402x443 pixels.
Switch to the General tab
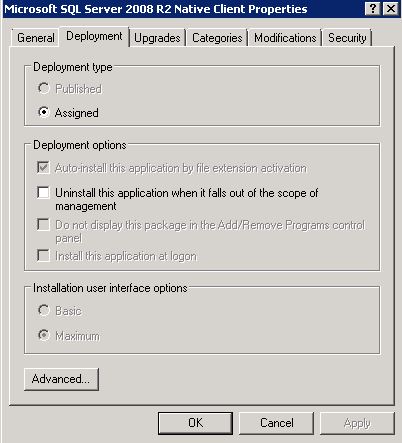click(36, 38)
